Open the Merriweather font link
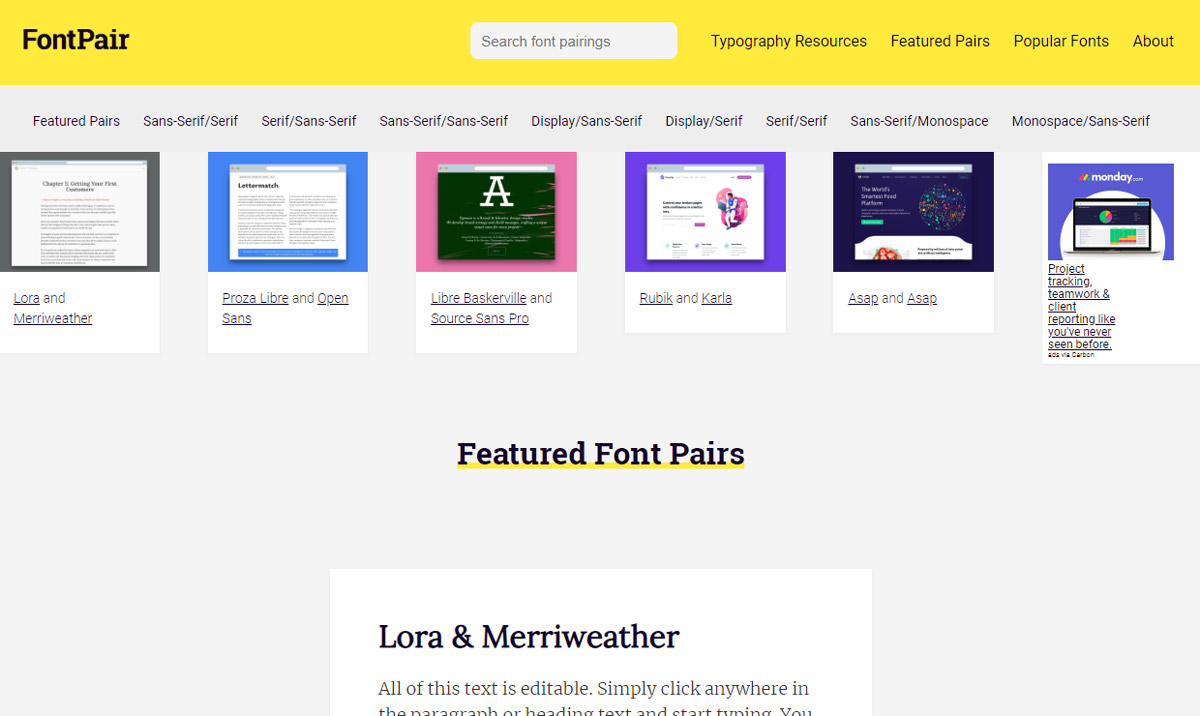 point(52,318)
